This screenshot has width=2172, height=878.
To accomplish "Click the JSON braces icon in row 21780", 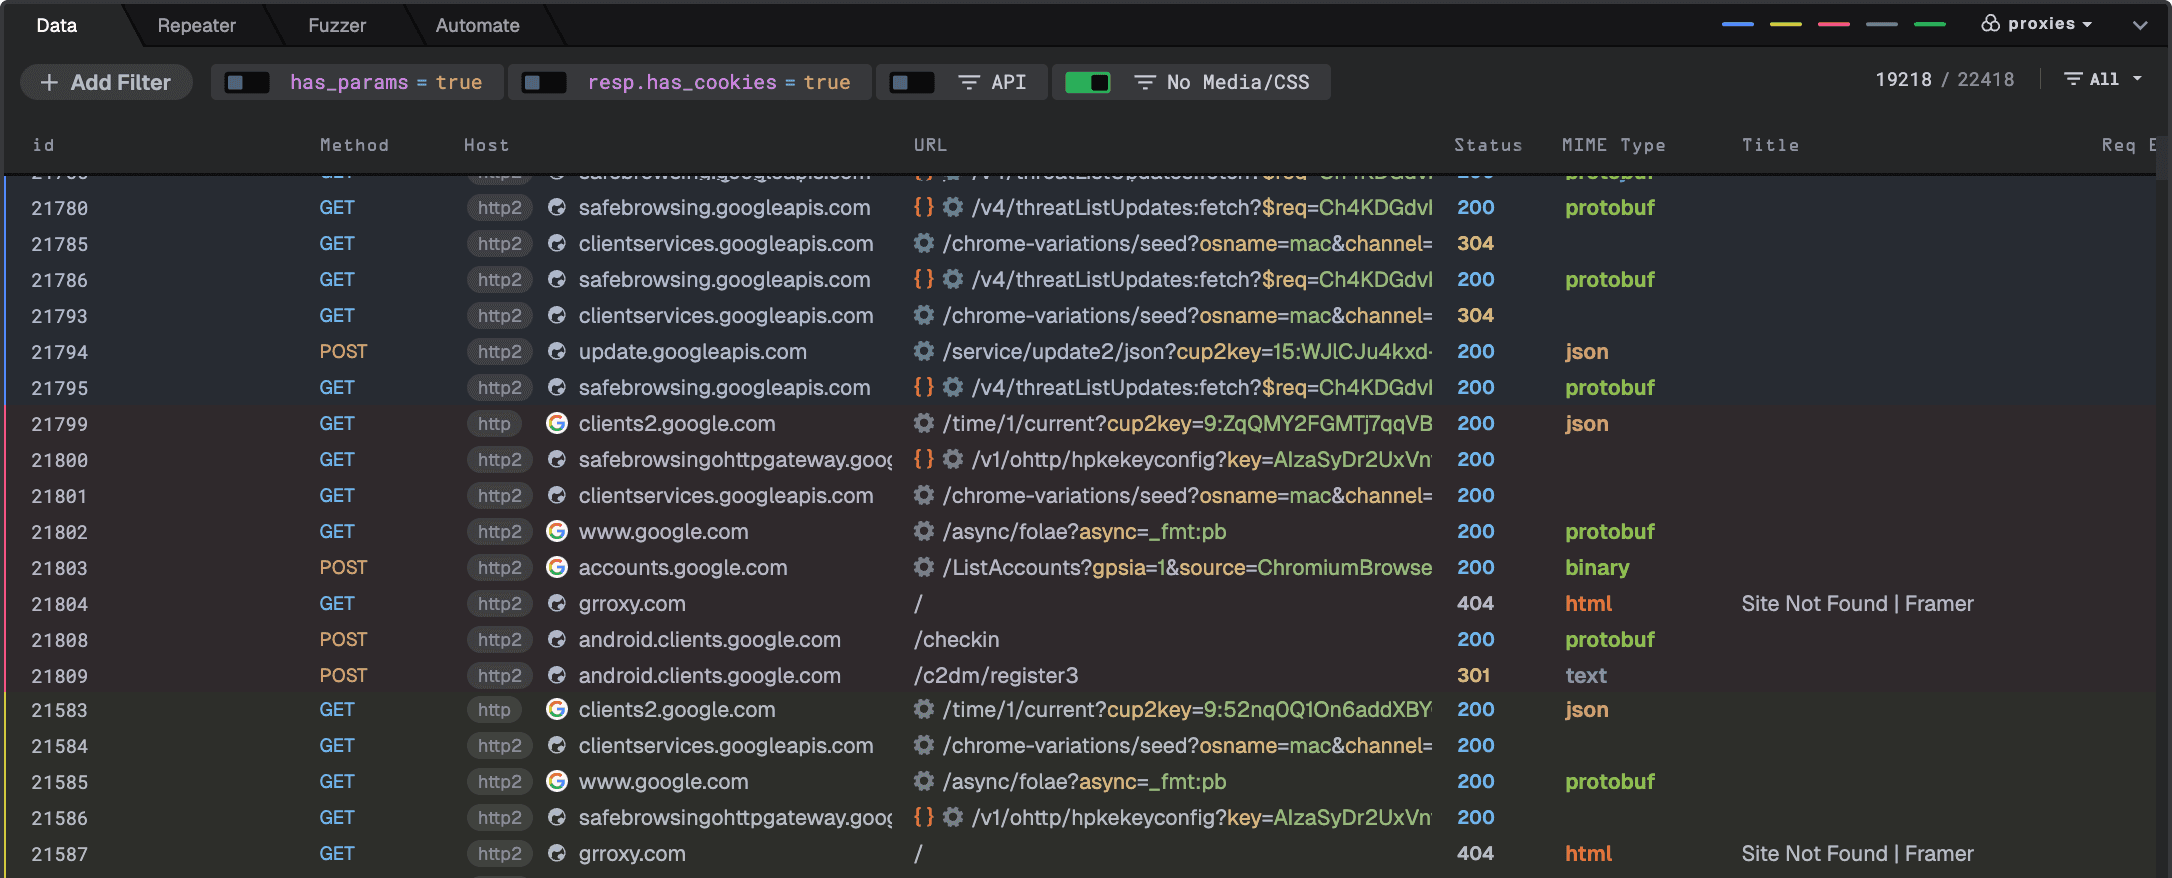I will pyautogui.click(x=923, y=207).
